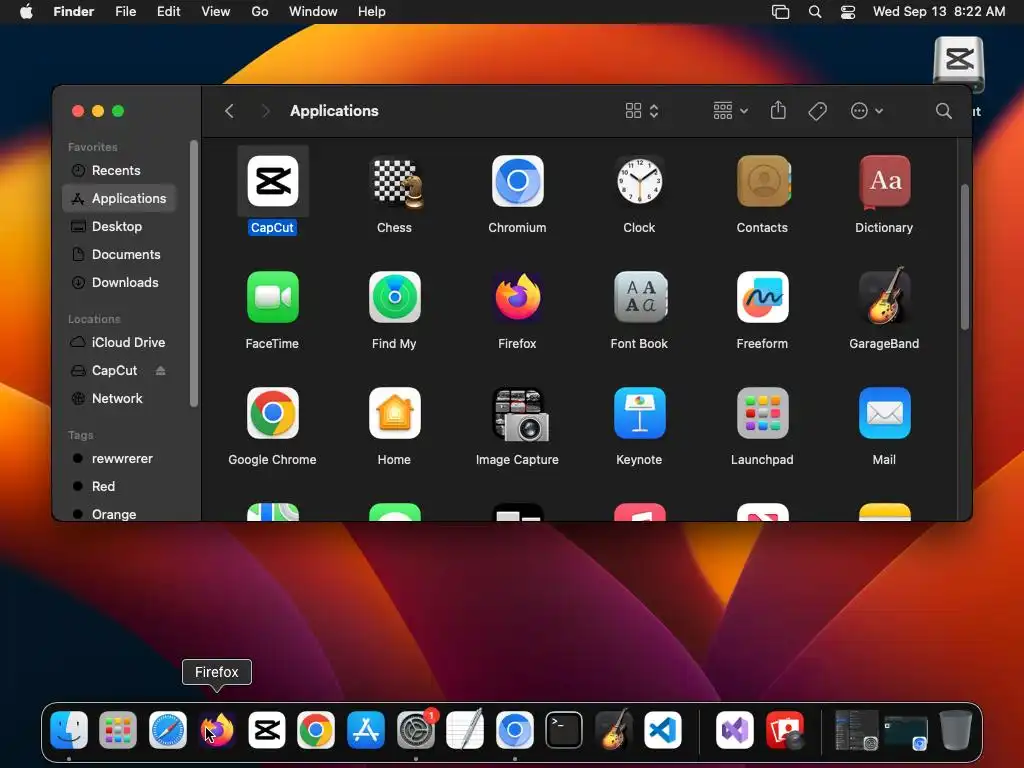Open the Finder search magnifier
The height and width of the screenshot is (768, 1024).
pyautogui.click(x=943, y=111)
